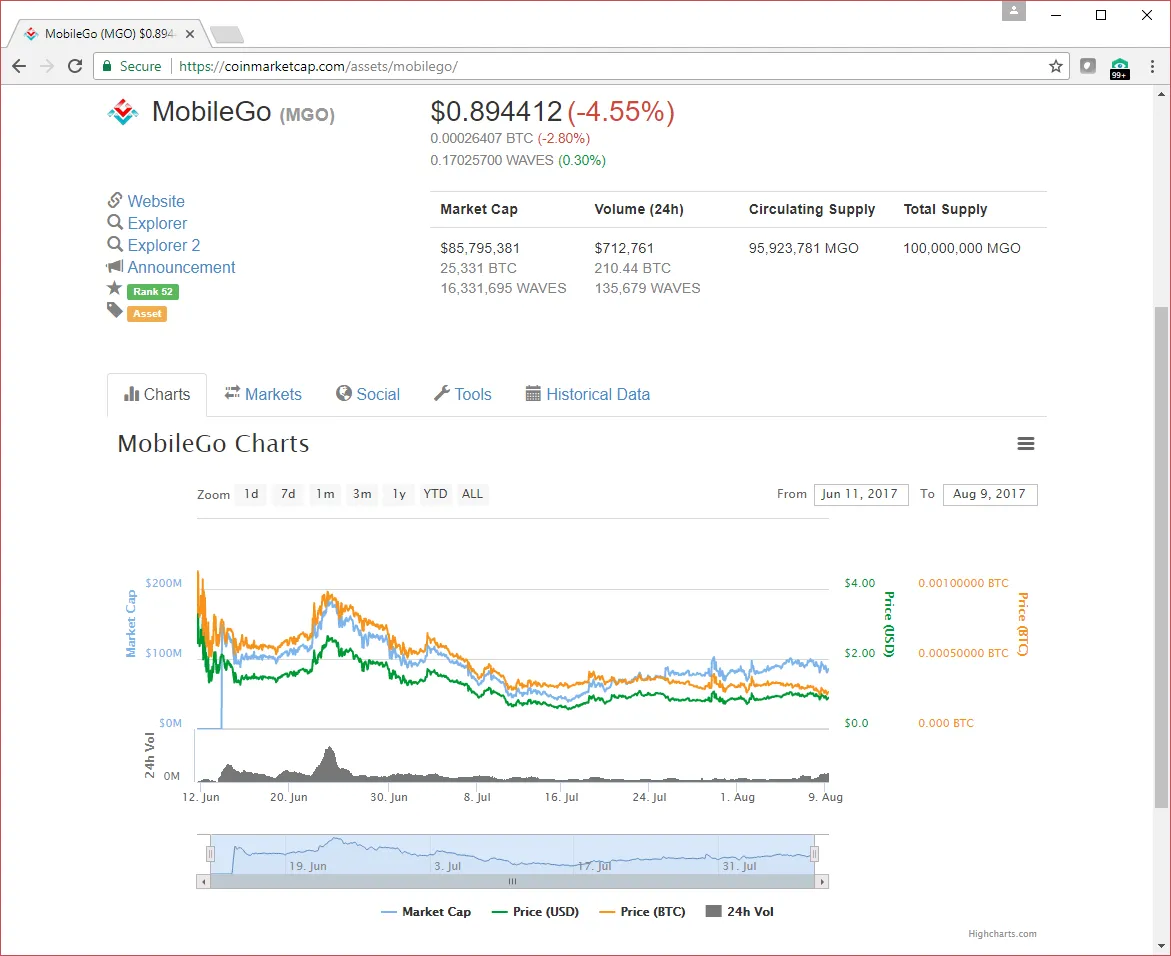Click the $0.894412 price text
The height and width of the screenshot is (956, 1171).
pyautogui.click(x=496, y=111)
